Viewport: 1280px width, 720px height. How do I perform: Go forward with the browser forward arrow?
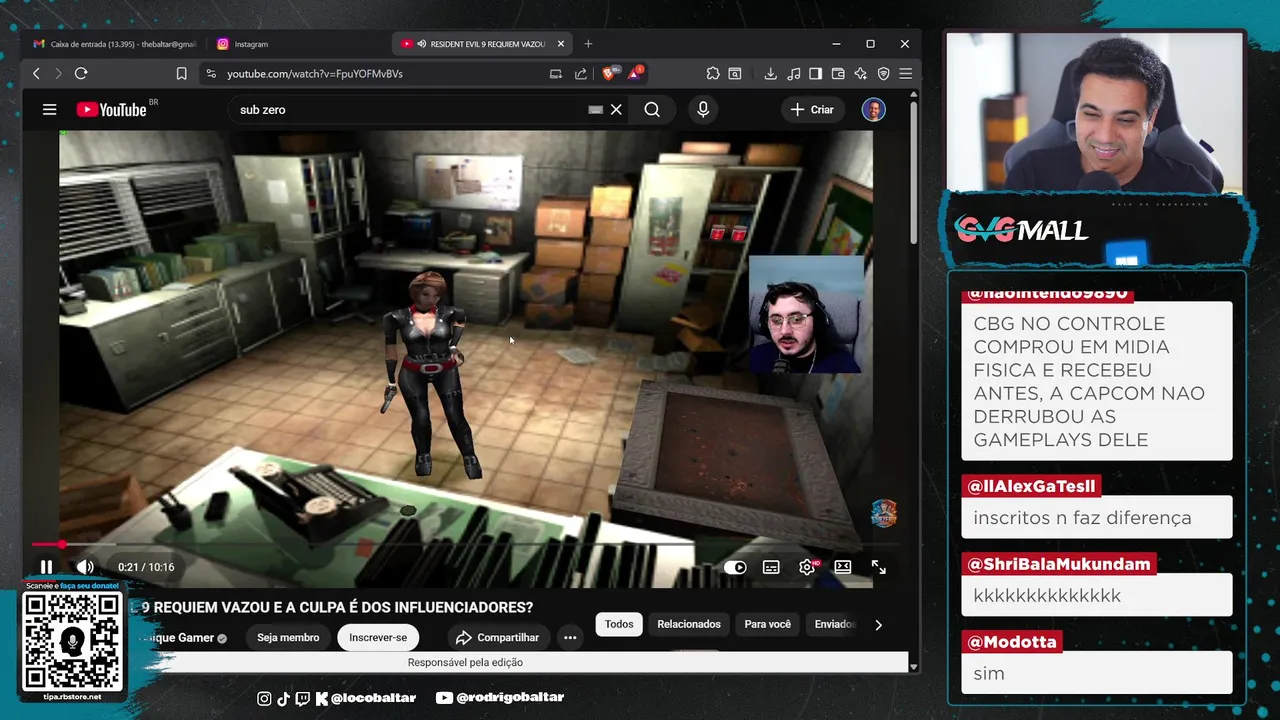coord(58,73)
